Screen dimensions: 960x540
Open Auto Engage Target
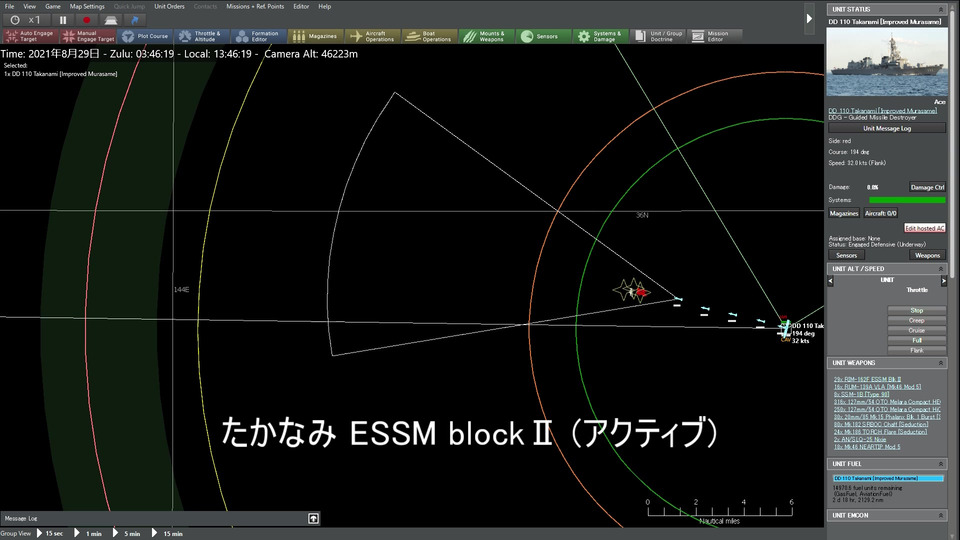click(x=30, y=36)
